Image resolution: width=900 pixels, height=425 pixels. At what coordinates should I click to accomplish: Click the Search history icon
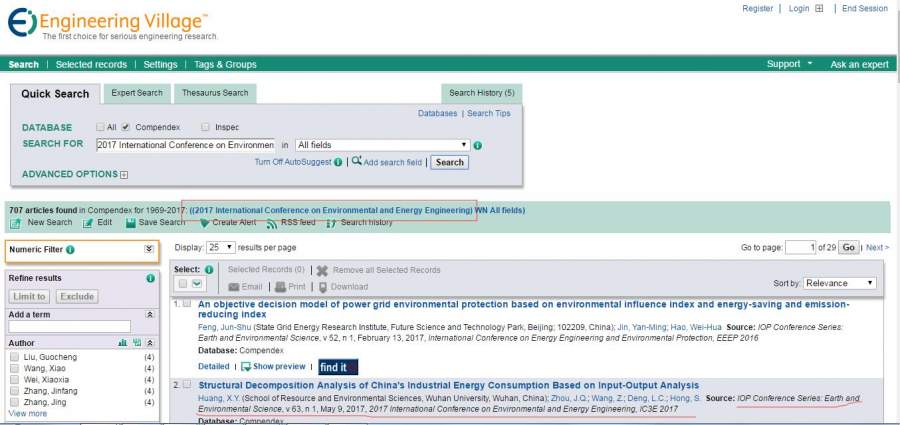coord(331,223)
